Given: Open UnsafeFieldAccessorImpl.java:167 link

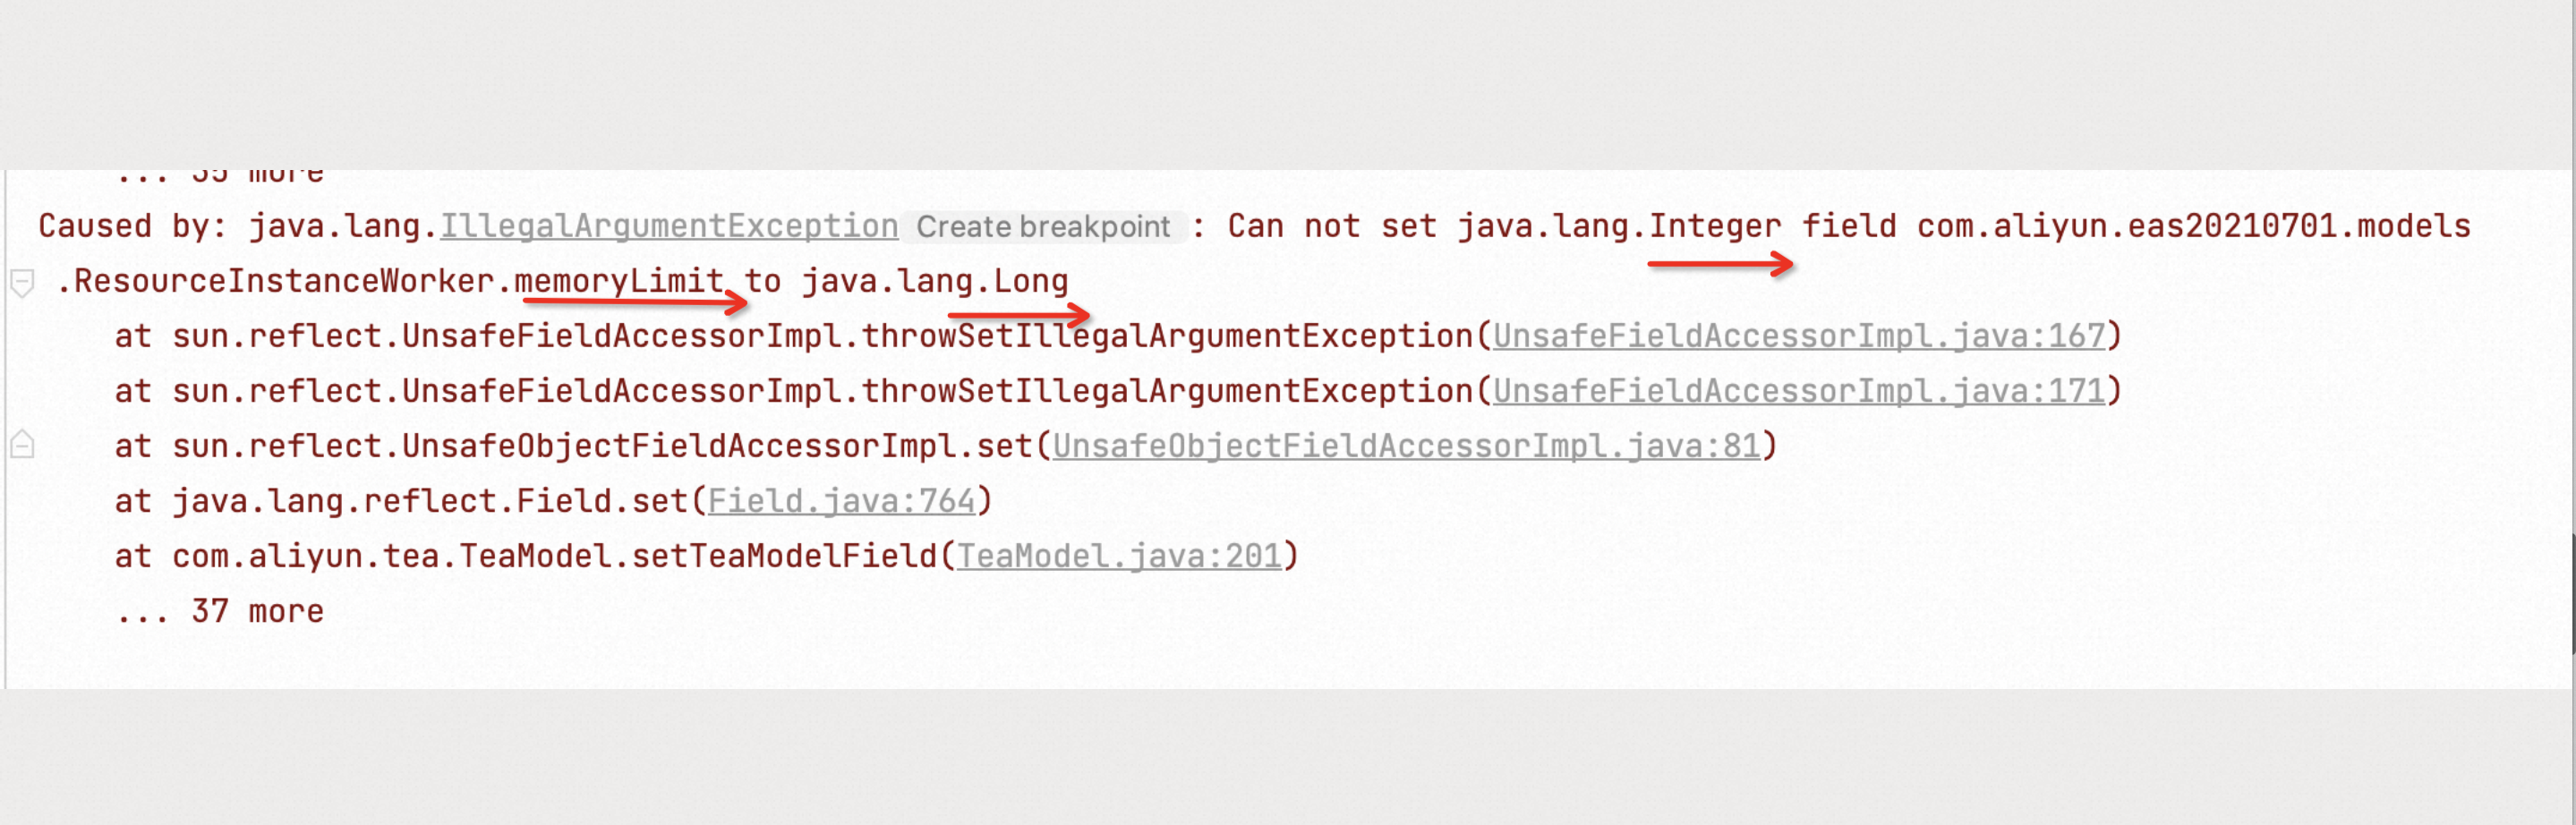Looking at the screenshot, I should (x=1798, y=336).
